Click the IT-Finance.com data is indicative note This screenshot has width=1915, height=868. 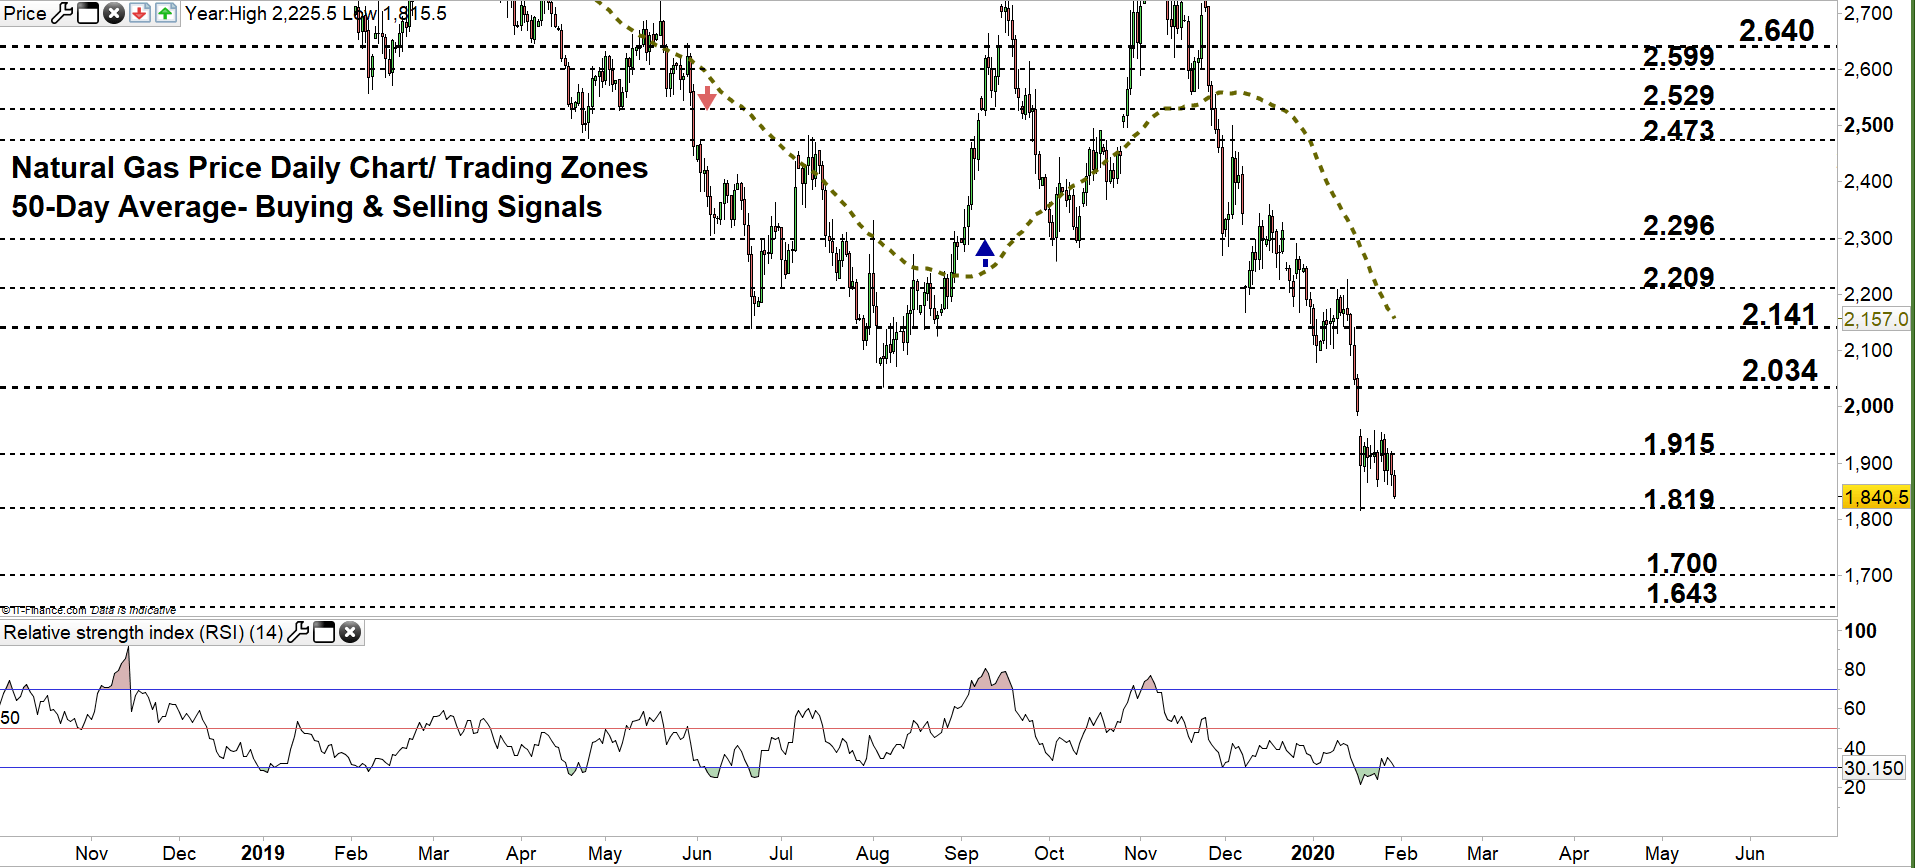[88, 610]
